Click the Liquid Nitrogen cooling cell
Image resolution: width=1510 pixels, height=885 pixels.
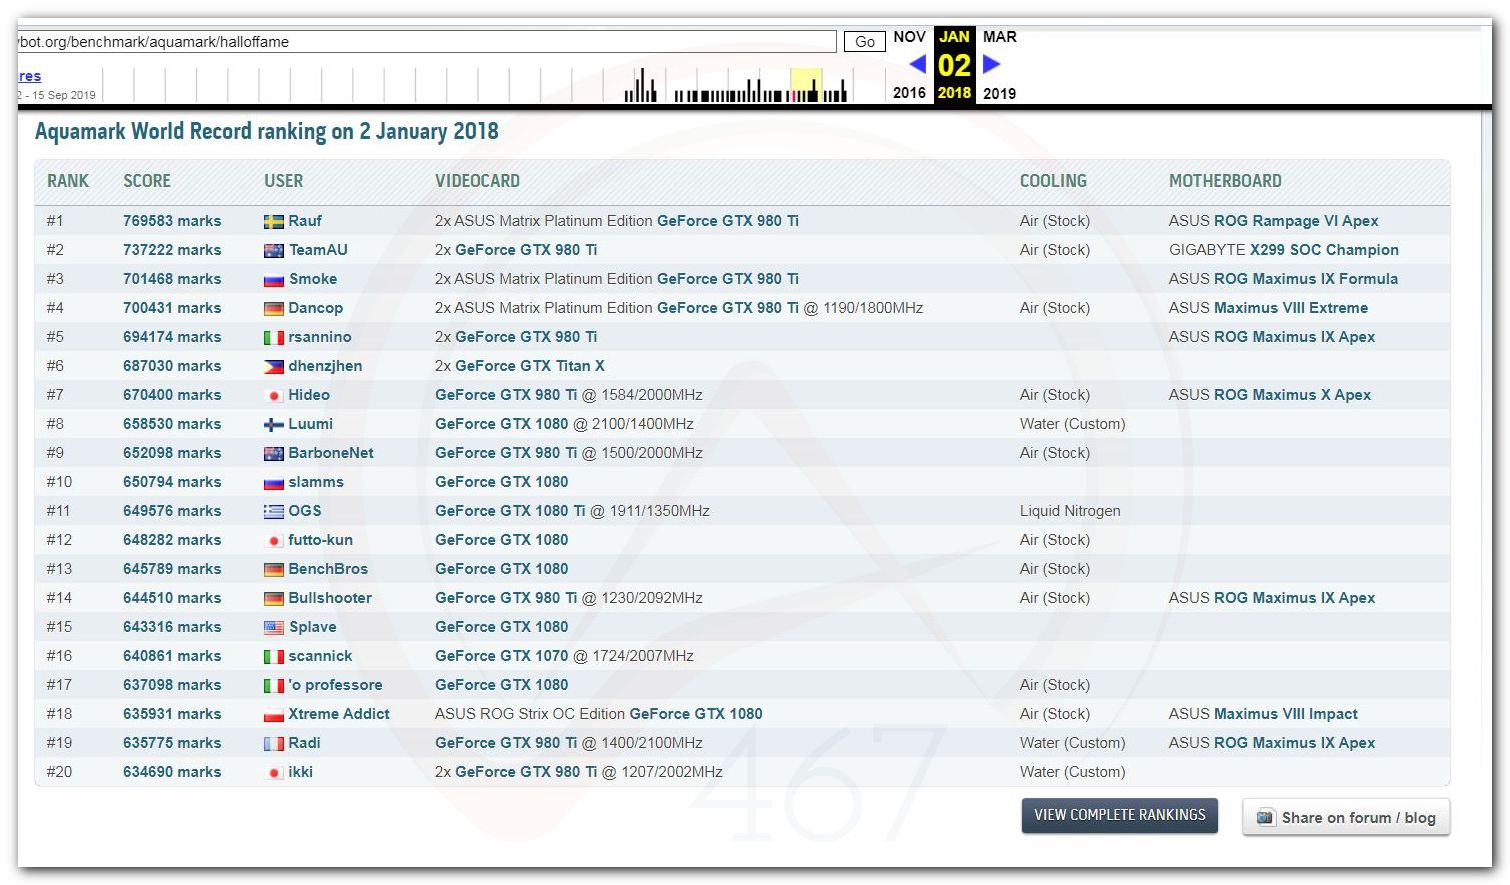1070,511
